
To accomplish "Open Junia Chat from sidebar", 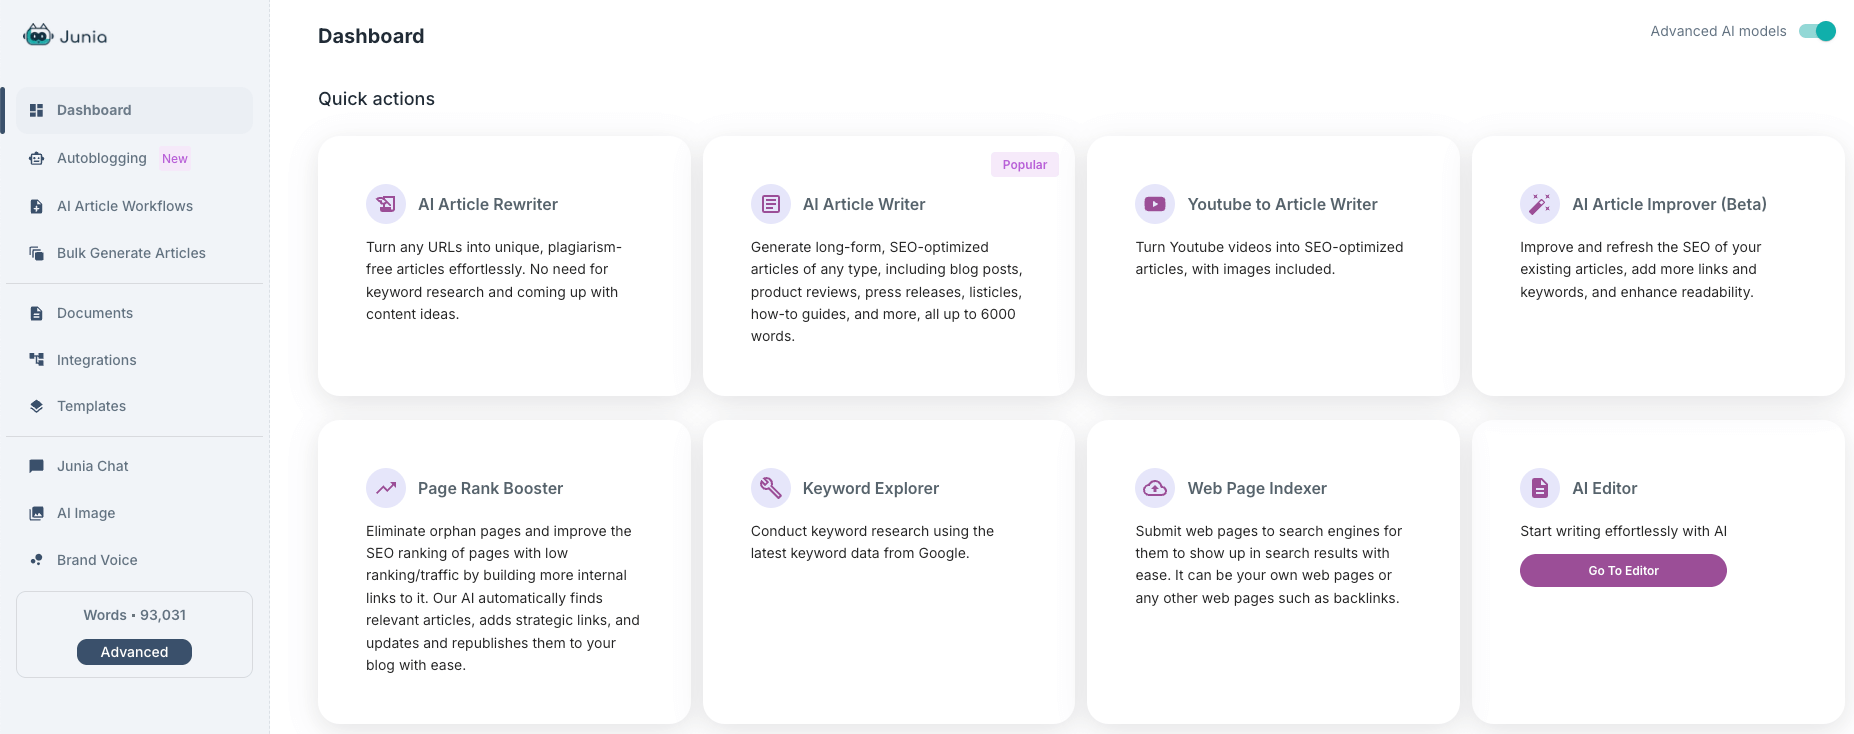I will (93, 466).
